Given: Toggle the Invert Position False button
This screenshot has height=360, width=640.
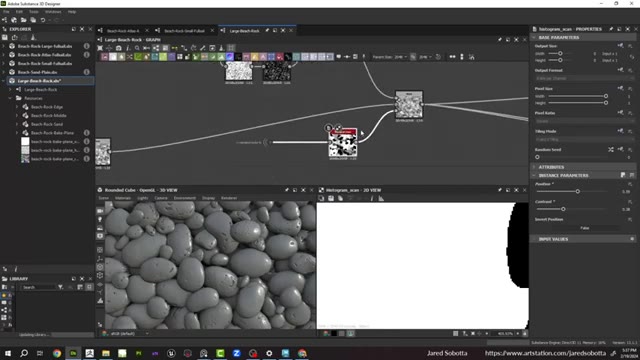Looking at the screenshot, I should pyautogui.click(x=584, y=228).
